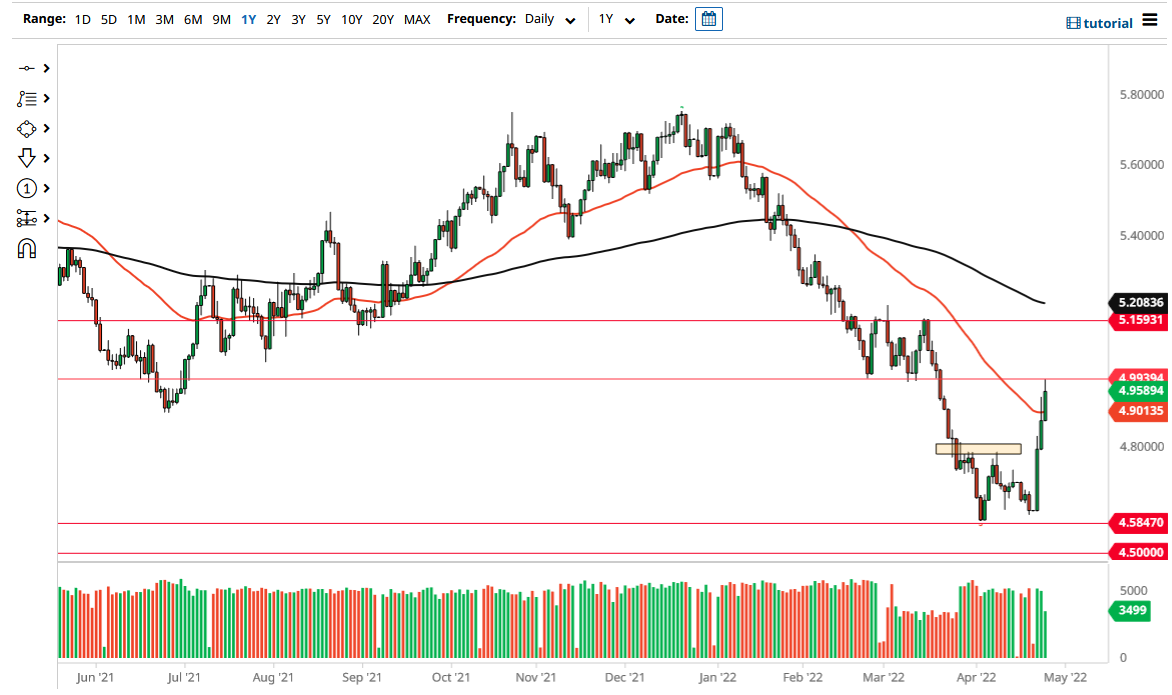
Task: Expand the trendline tool options chevron
Action: [47, 68]
